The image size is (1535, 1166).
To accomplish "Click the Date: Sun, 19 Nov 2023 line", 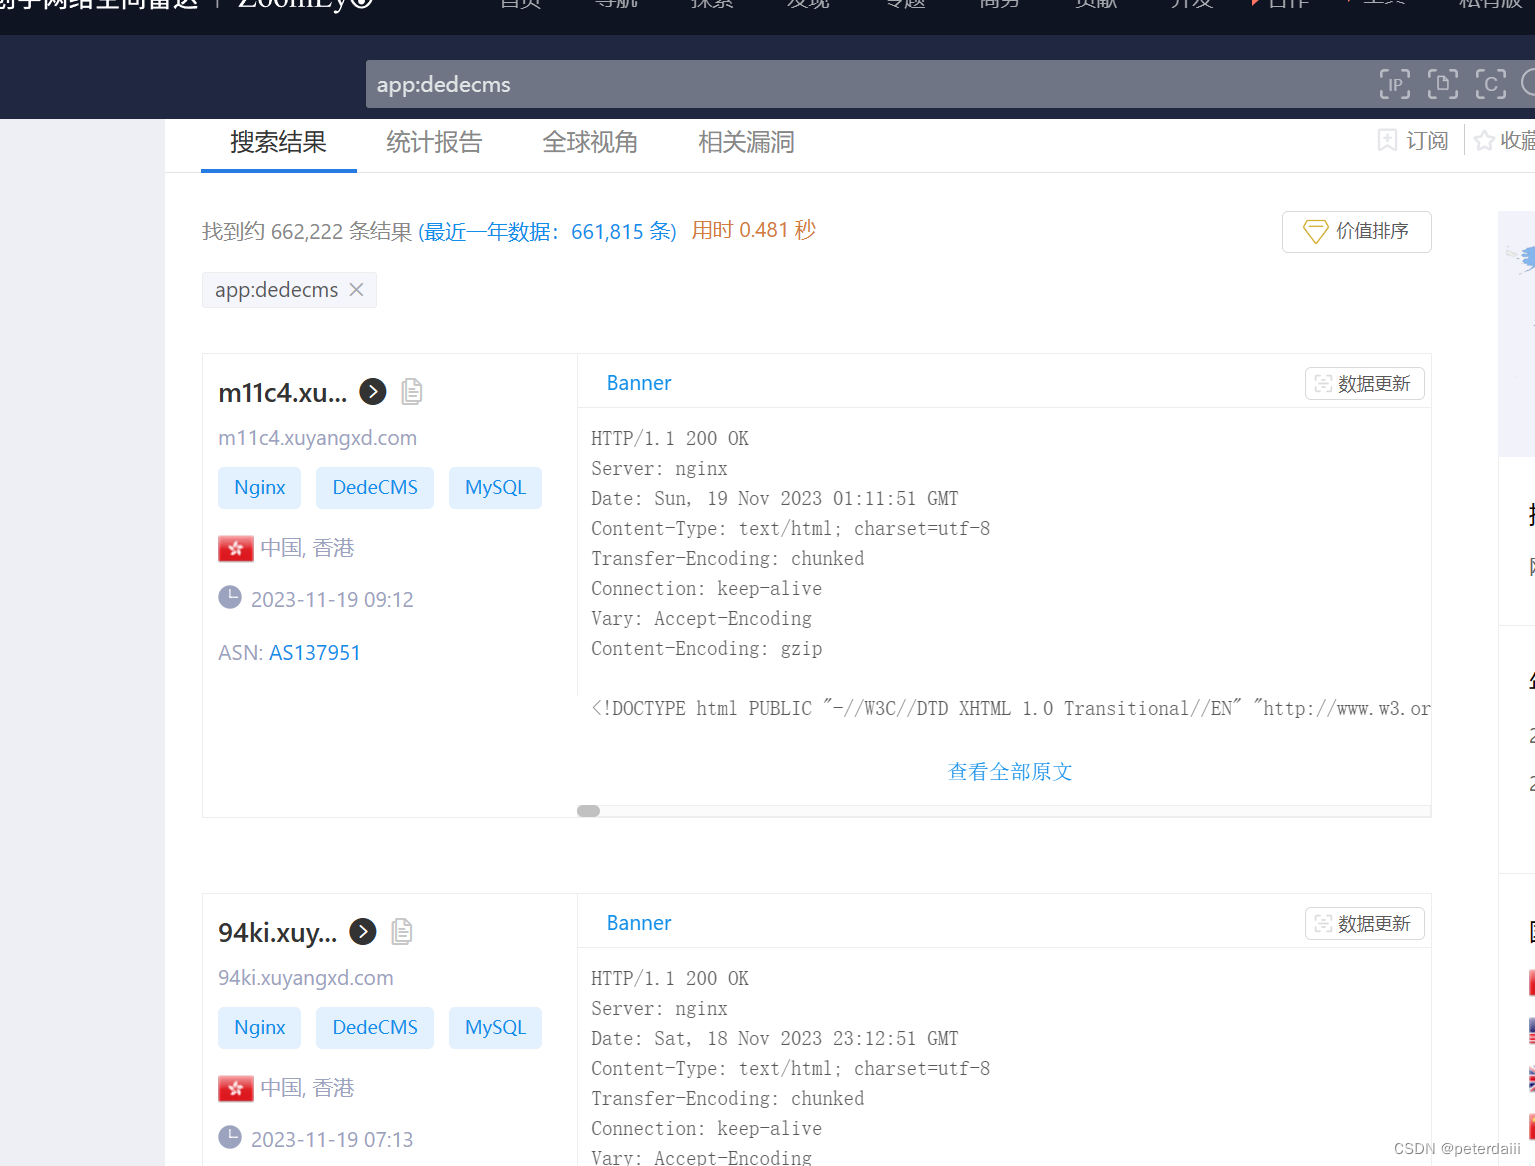I will [x=775, y=498].
